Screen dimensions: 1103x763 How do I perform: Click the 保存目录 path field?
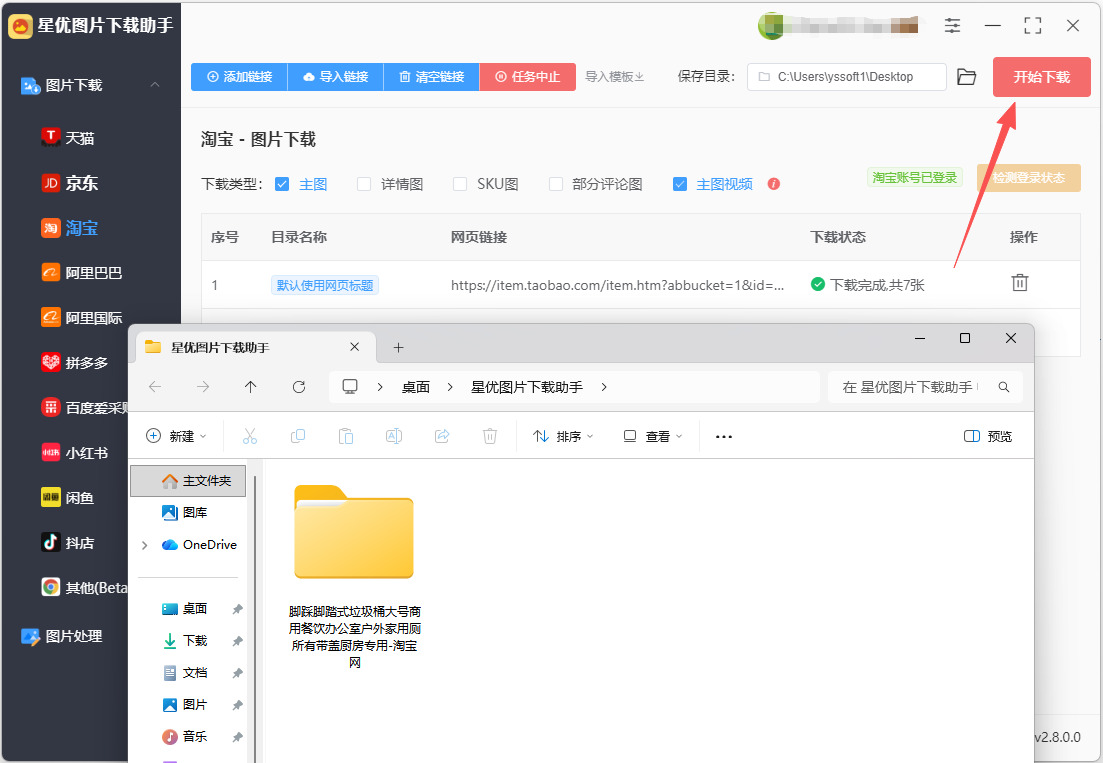(846, 77)
